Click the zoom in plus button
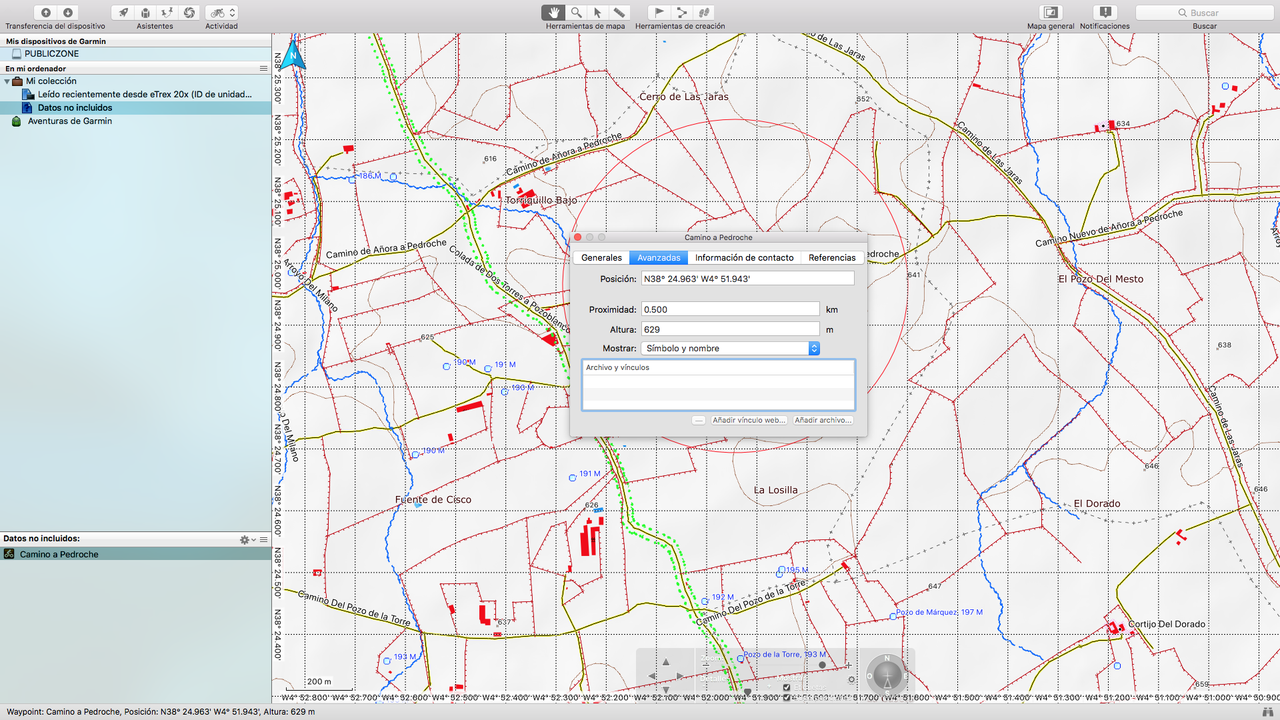1280x720 pixels. point(848,665)
